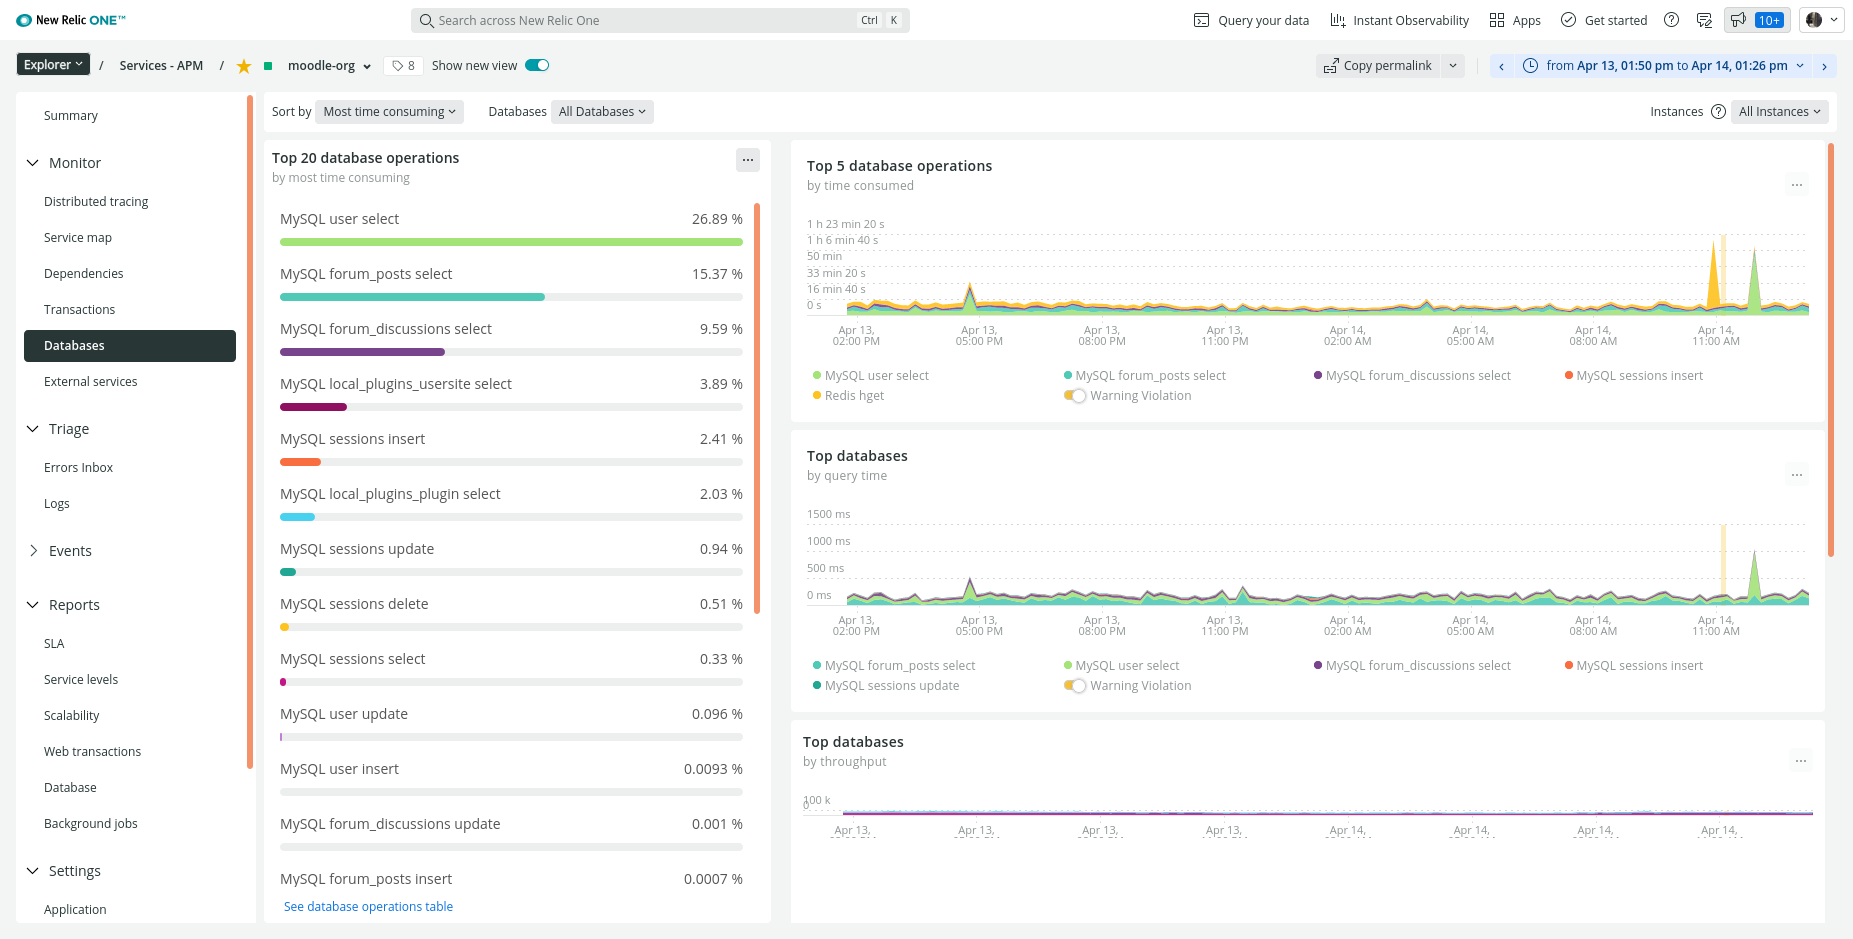The height and width of the screenshot is (939, 1853).
Task: Click the Copy permalink button
Action: 1378,66
